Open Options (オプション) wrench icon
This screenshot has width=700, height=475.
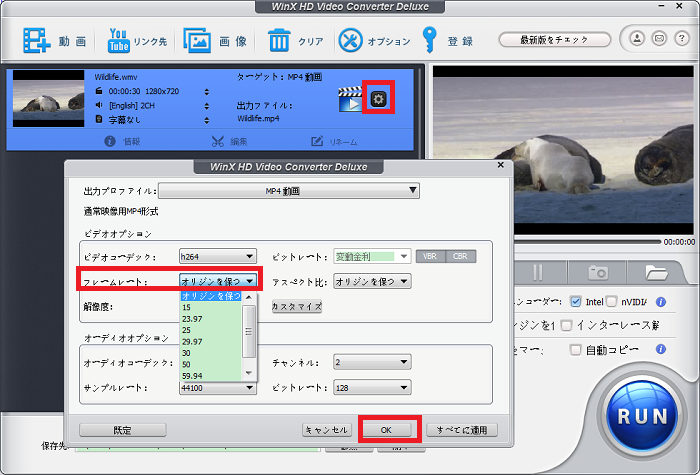(351, 41)
